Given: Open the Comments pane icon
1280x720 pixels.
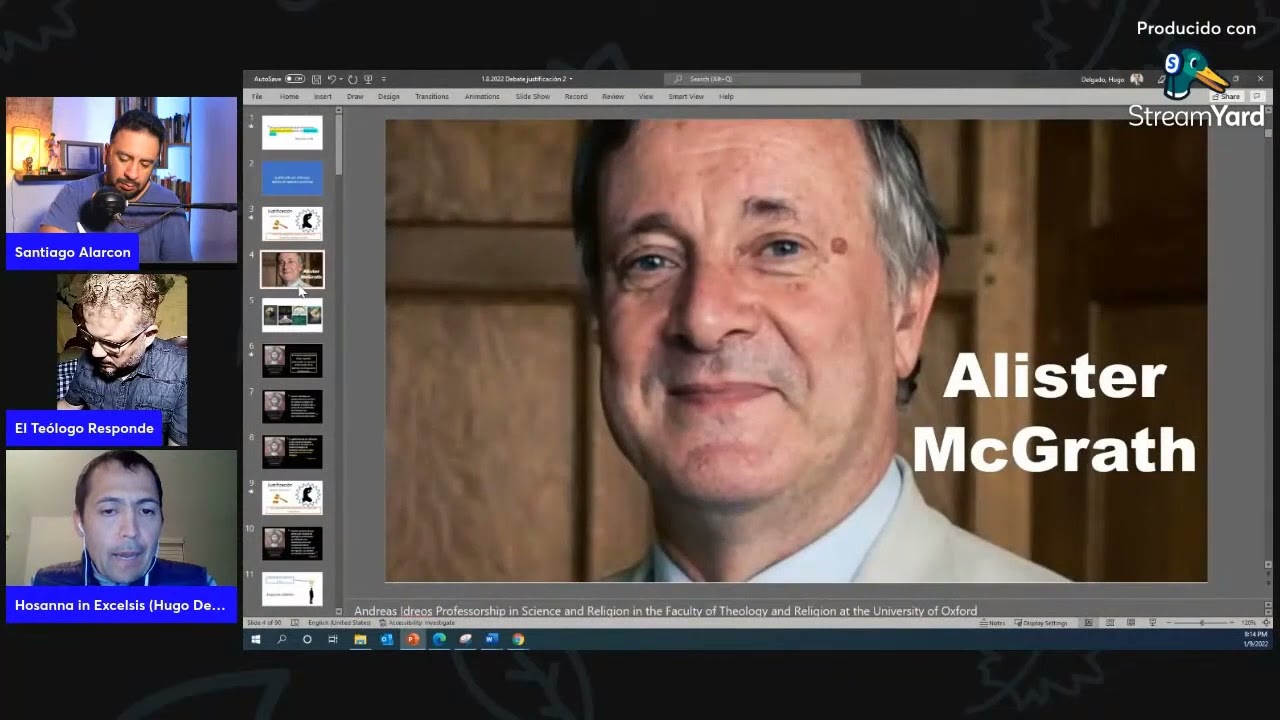Looking at the screenshot, I should coord(1257,96).
